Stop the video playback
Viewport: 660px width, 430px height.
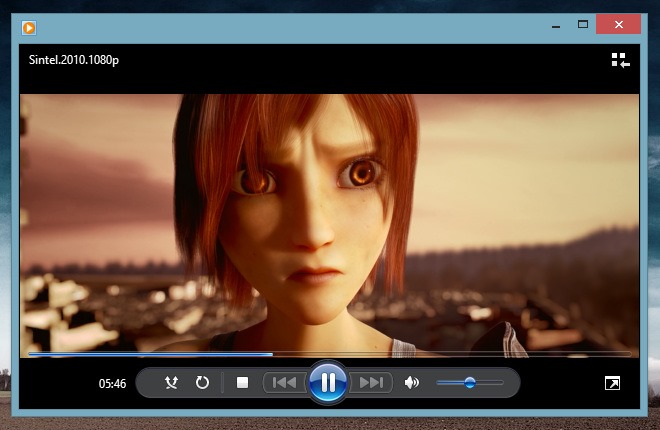tap(242, 382)
